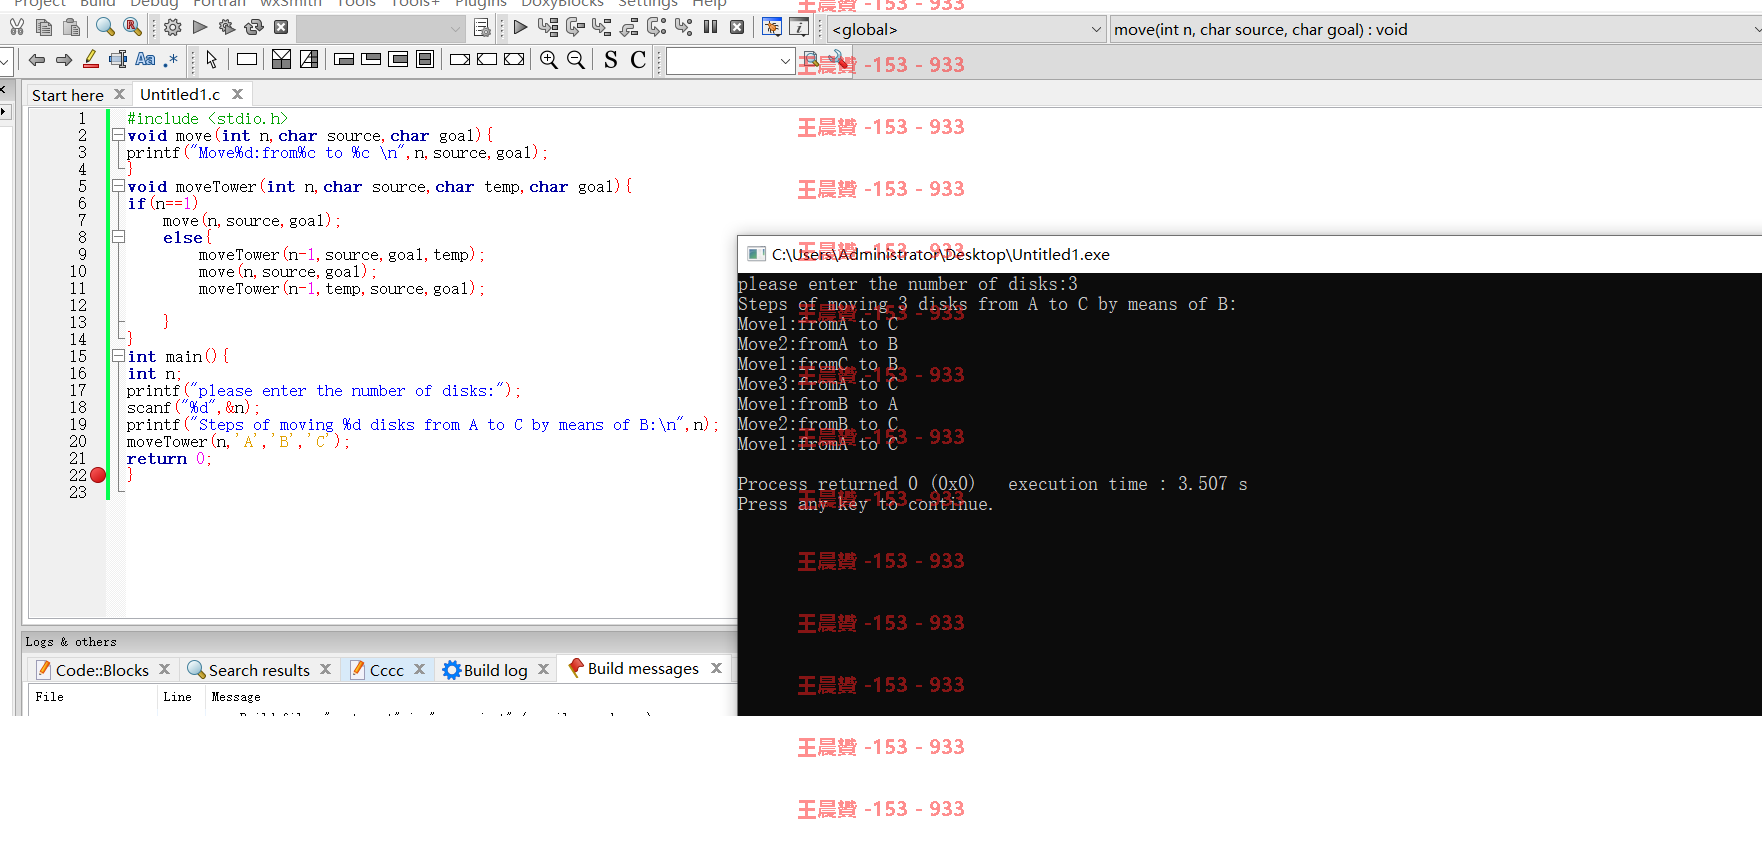Click the Cut scissors icon
The width and height of the screenshot is (1762, 864).
pyautogui.click(x=17, y=27)
